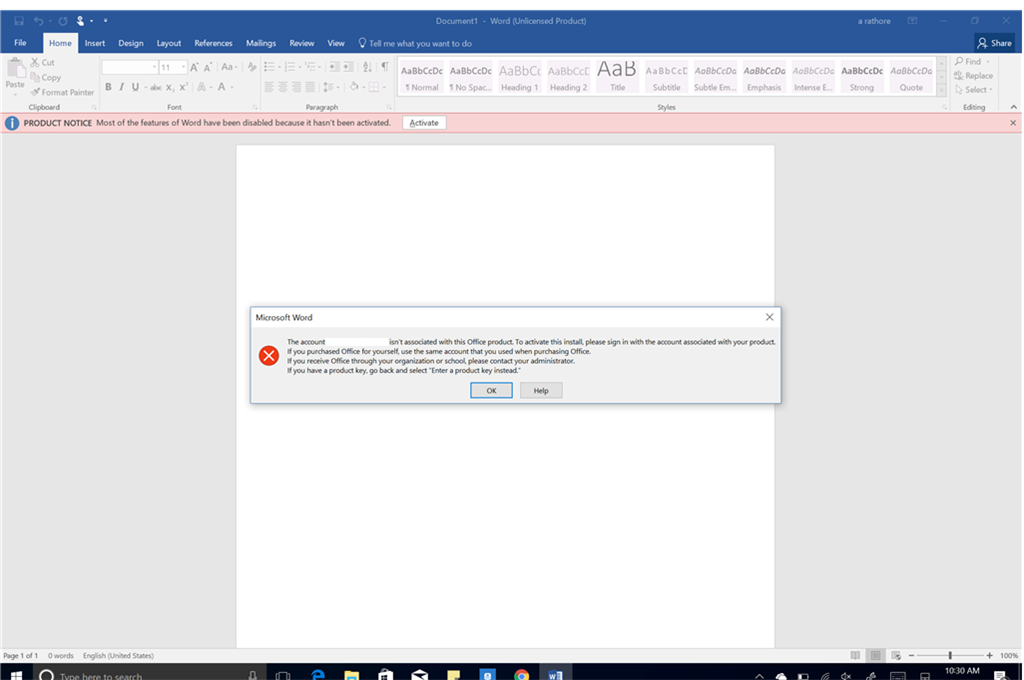Click the Font Color icon
Viewport: 1024px width, 680px height.
pyautogui.click(x=222, y=87)
